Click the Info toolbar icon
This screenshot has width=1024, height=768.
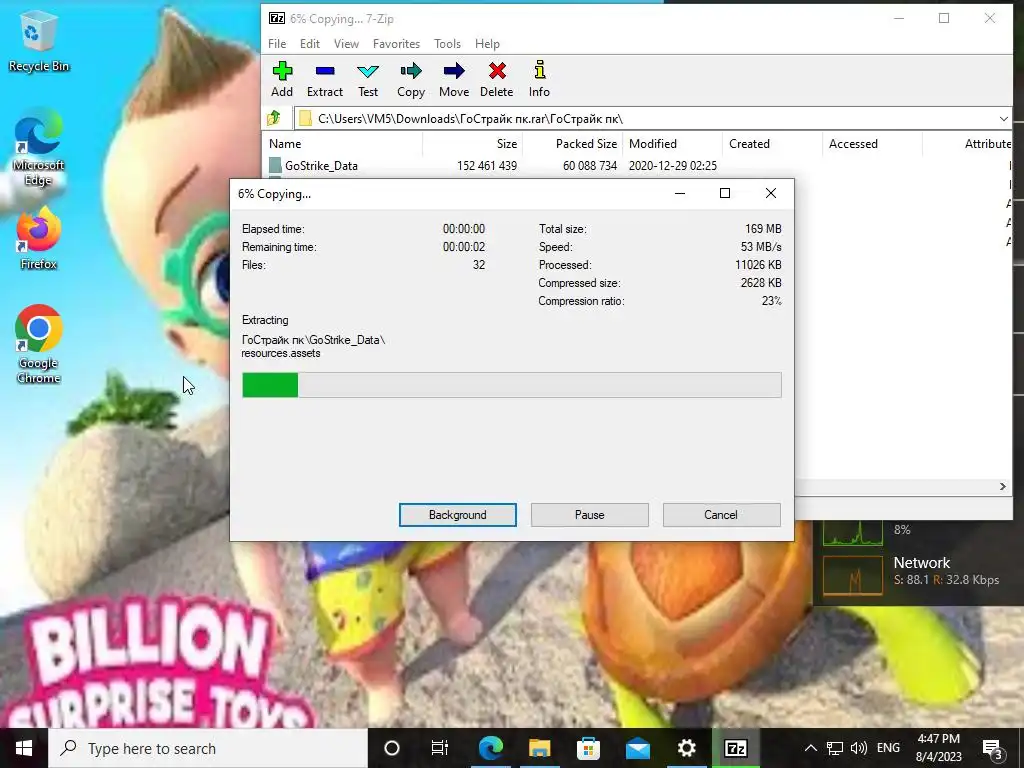pyautogui.click(x=539, y=80)
